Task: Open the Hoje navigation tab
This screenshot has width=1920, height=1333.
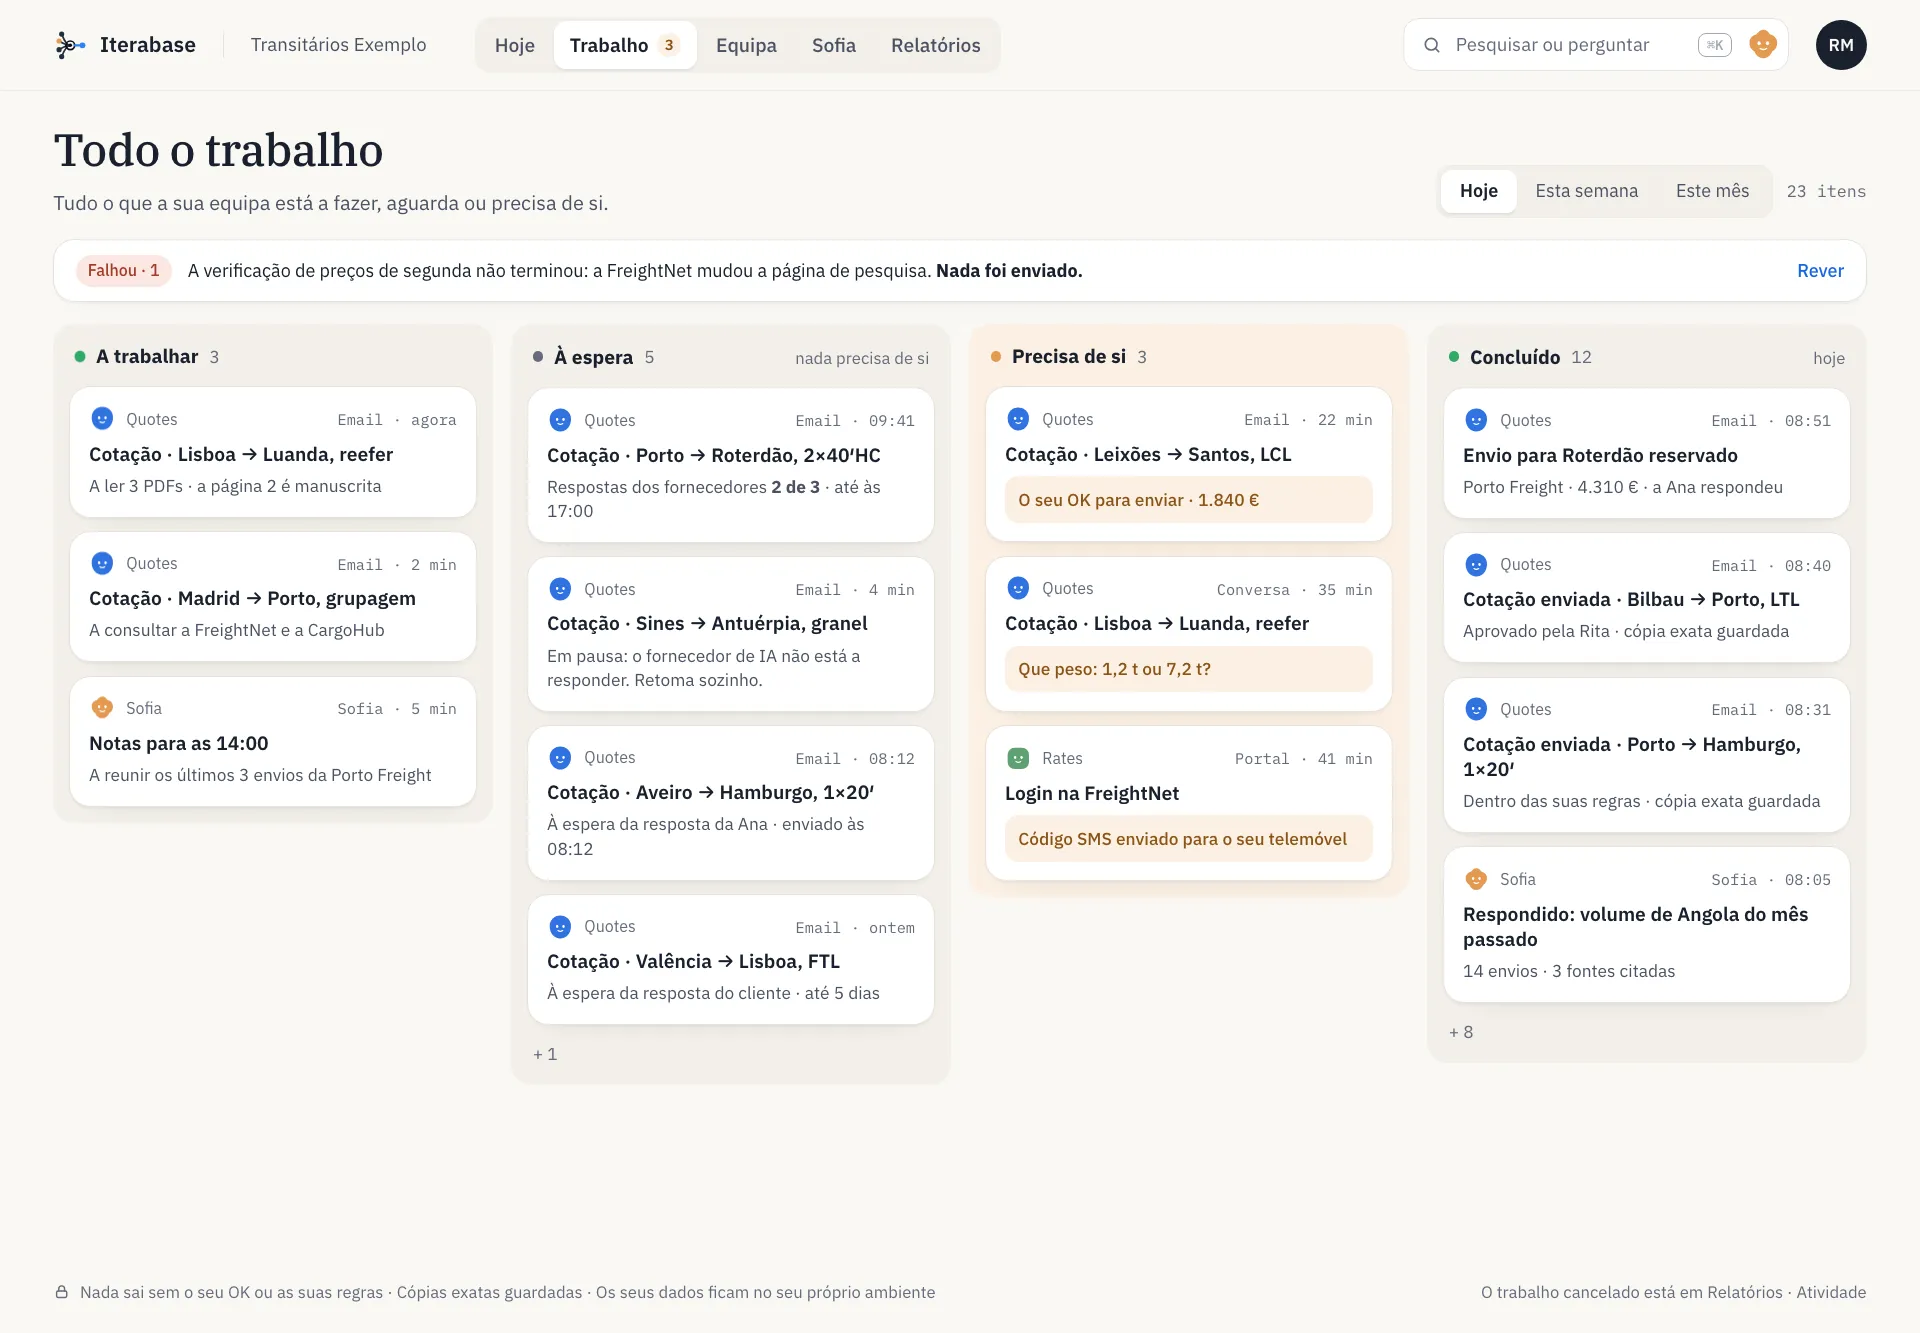Action: tap(514, 45)
